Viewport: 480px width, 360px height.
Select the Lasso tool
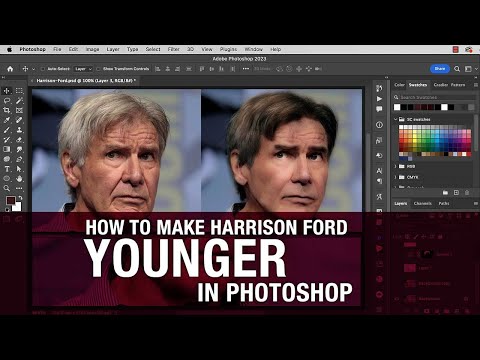coord(7,100)
